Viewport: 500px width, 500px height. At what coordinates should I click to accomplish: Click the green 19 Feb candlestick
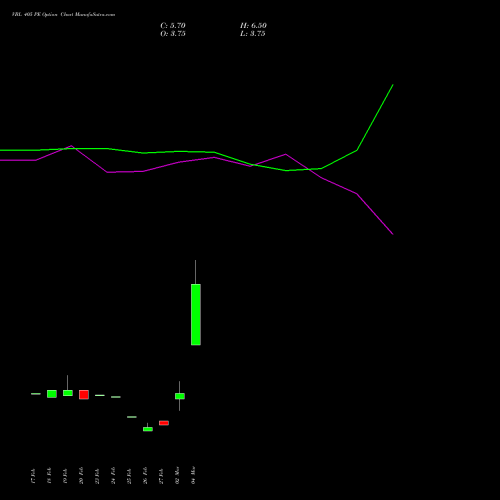pos(68,393)
